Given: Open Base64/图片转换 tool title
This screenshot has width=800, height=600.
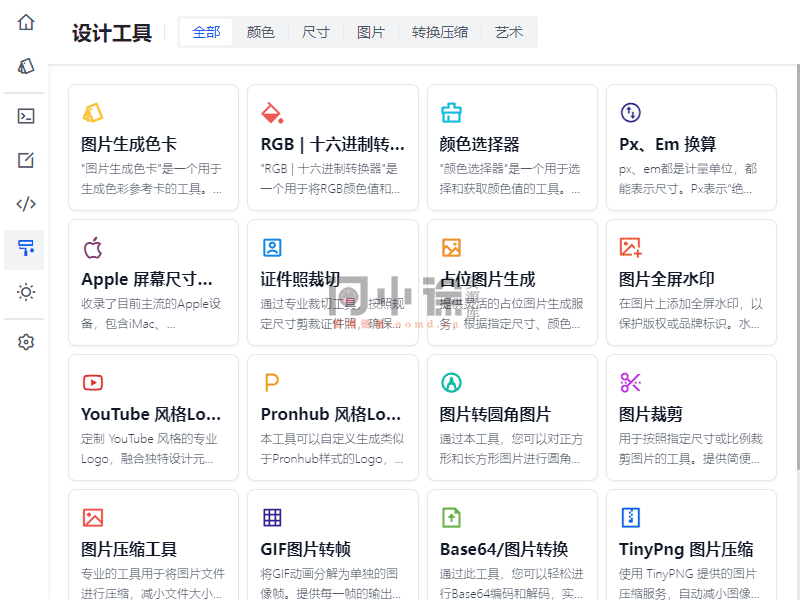Looking at the screenshot, I should coord(504,549).
